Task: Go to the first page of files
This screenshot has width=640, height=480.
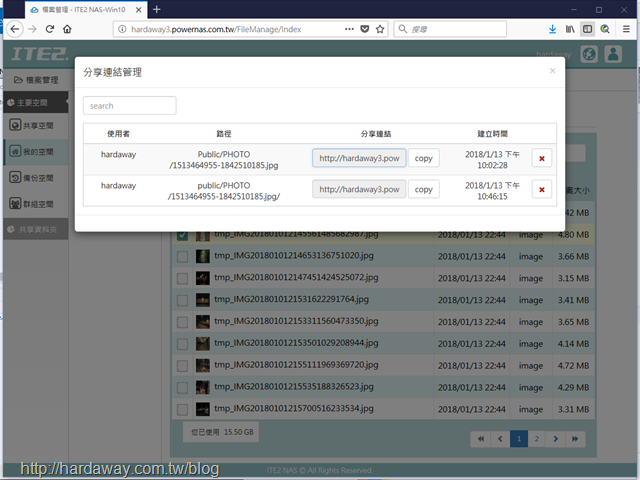Action: point(481,439)
